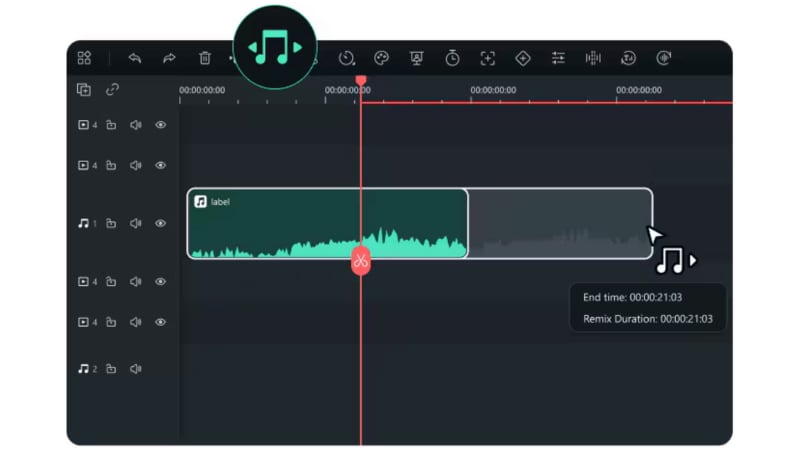Lock video track directly below audio track 1
Image resolution: width=800 pixels, height=450 pixels.
(111, 282)
